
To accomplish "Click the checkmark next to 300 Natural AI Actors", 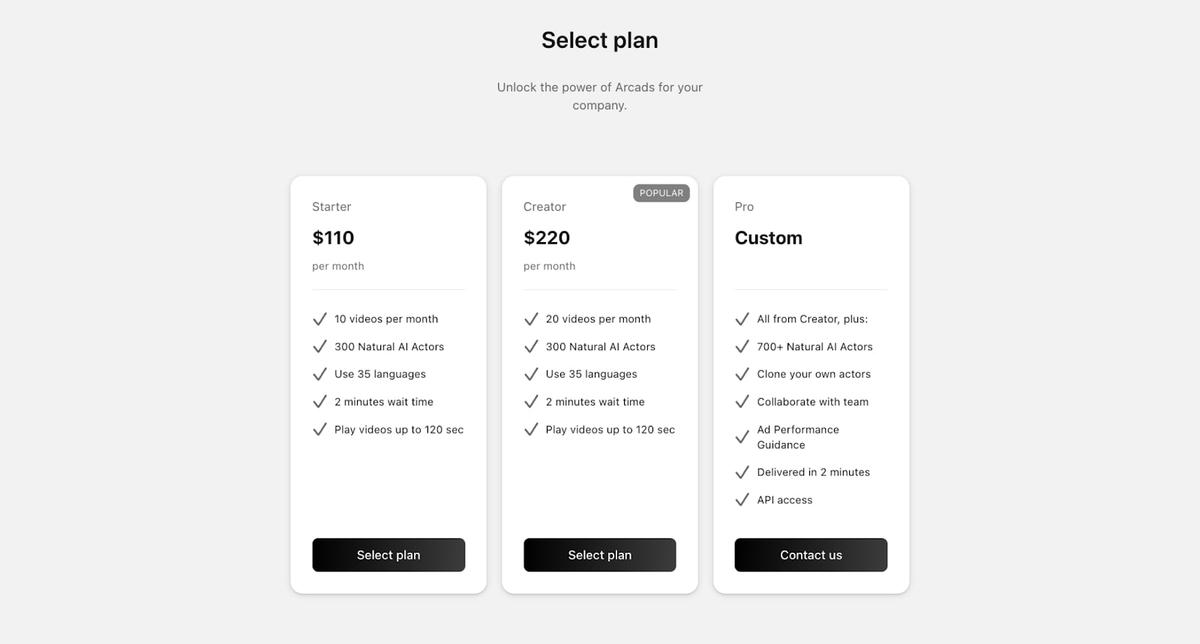I will point(320,346).
